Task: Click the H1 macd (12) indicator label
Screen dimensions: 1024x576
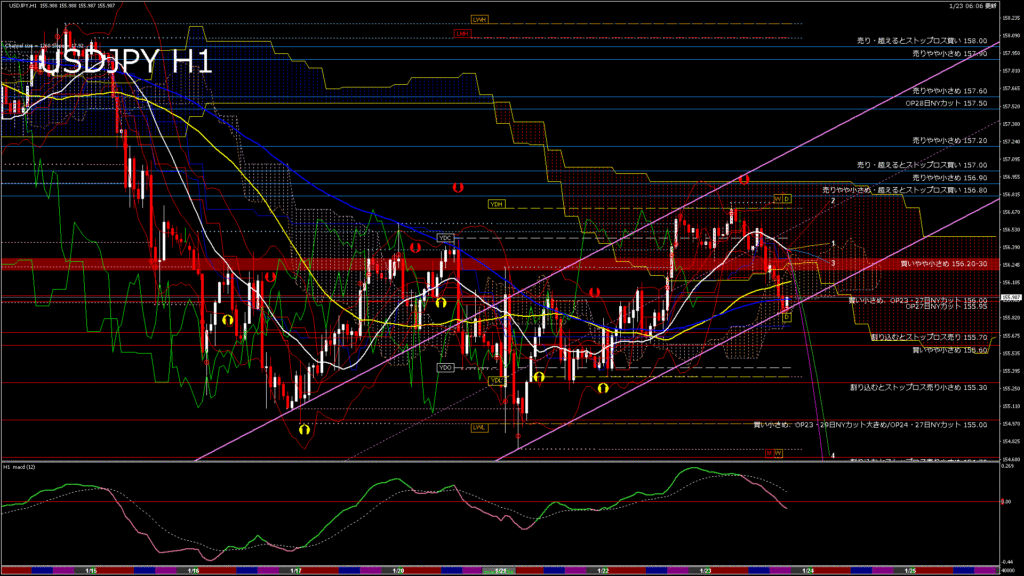Action: [22, 467]
